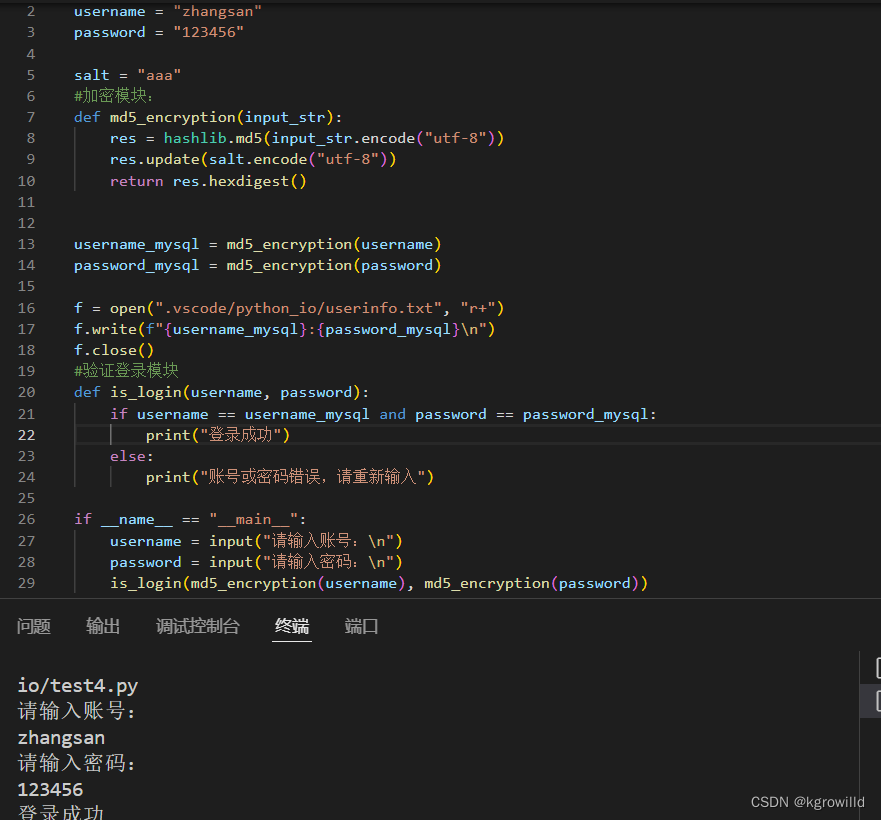Click 'return res.hexdigest()' line
Screen dimensions: 881x820
pyautogui.click(x=208, y=181)
